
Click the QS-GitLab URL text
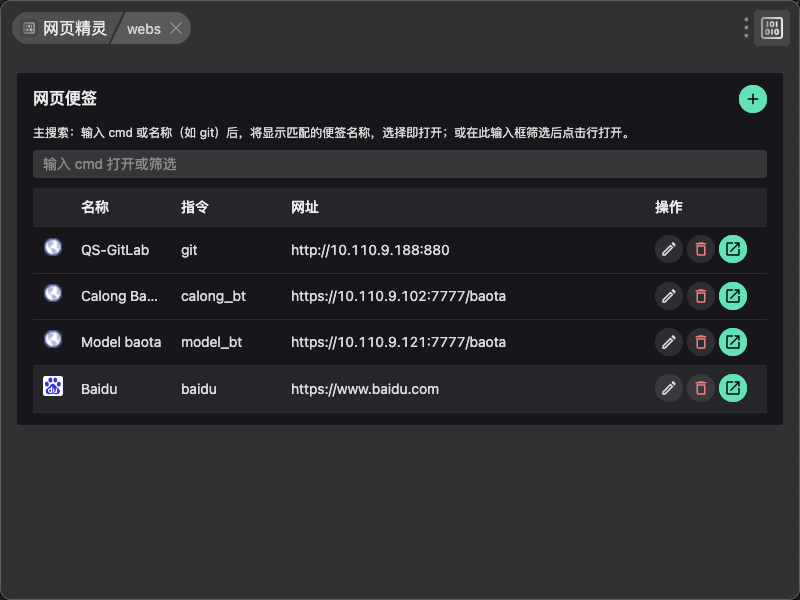(x=370, y=250)
